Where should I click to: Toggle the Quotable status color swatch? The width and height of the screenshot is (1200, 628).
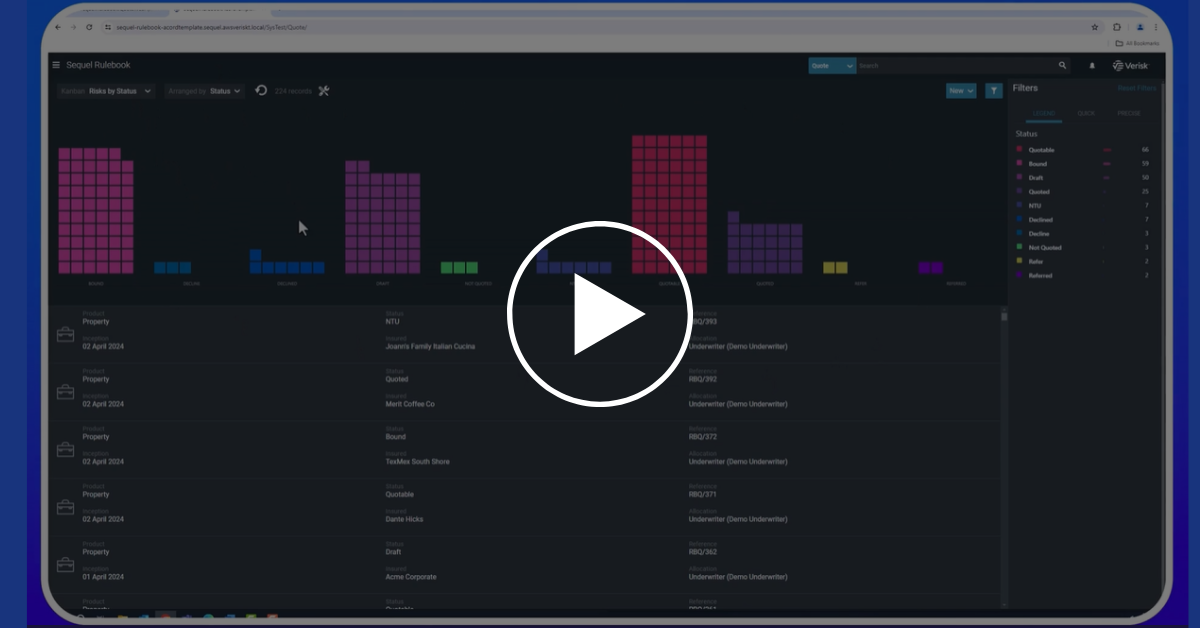pos(1020,150)
